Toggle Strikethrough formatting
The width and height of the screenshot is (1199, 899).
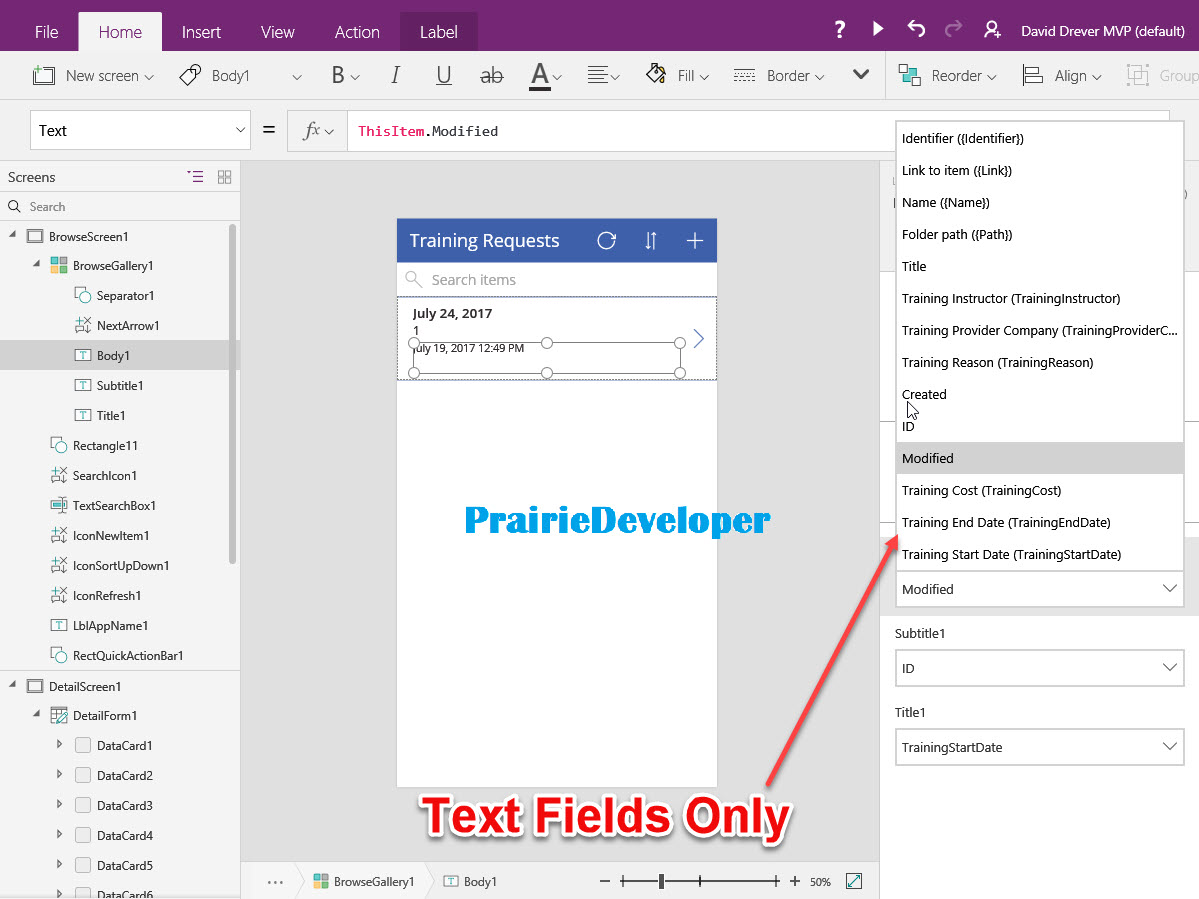click(492, 75)
